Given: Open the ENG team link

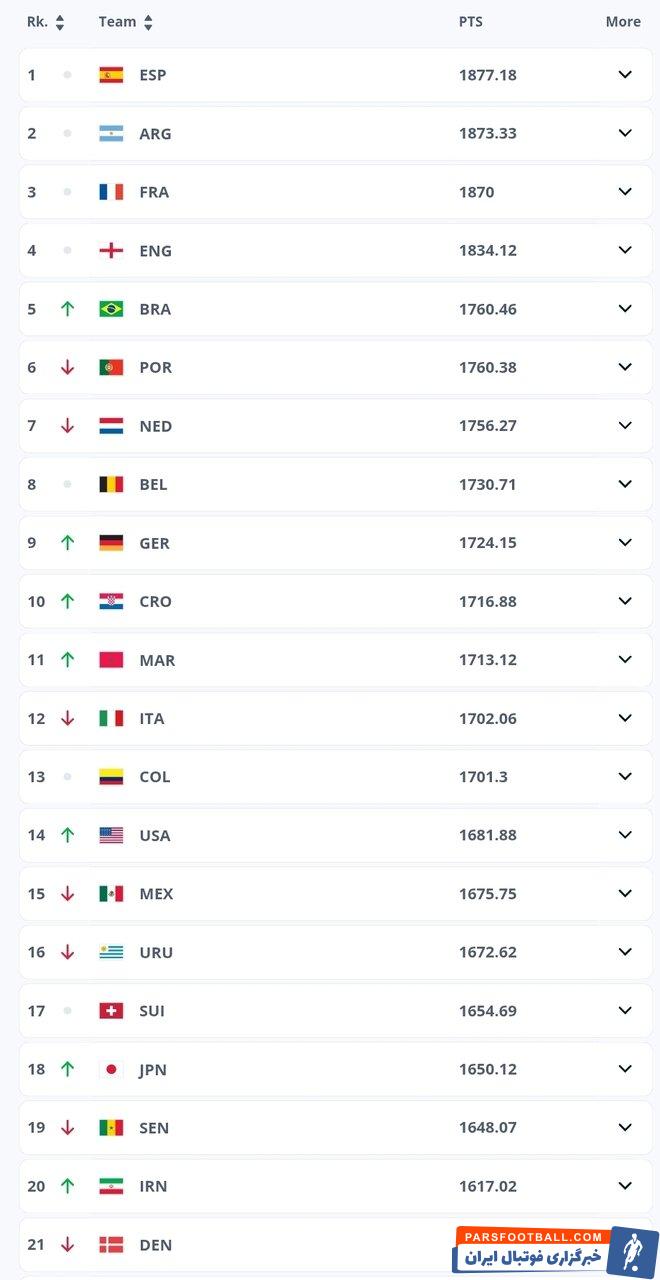Looking at the screenshot, I should pos(155,251).
